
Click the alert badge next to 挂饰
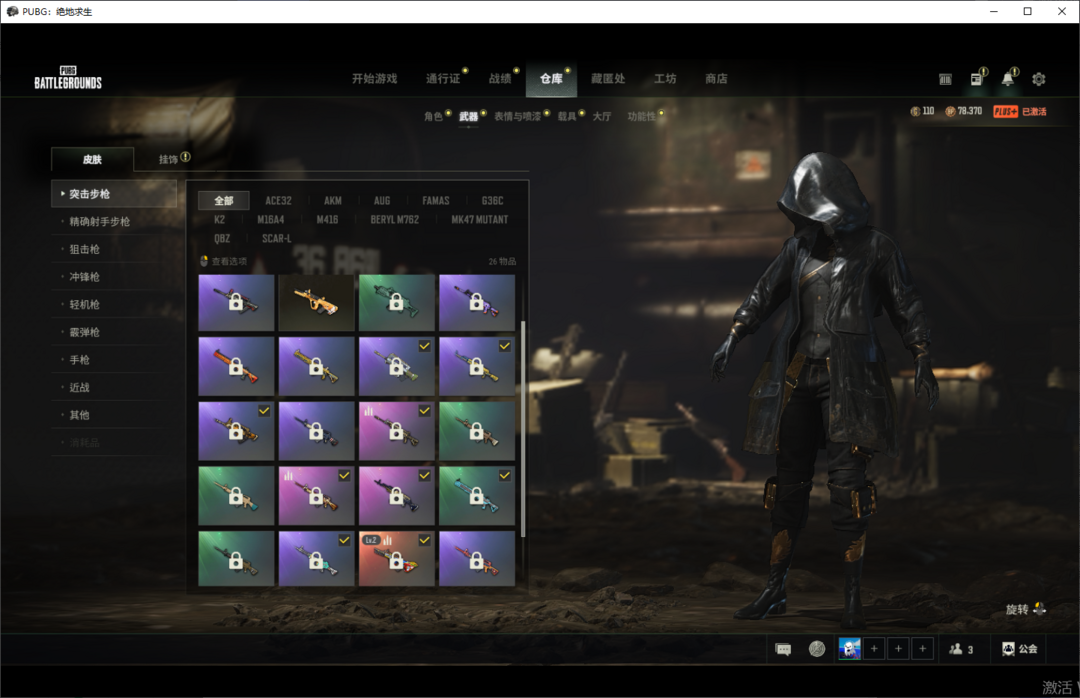click(x=185, y=157)
